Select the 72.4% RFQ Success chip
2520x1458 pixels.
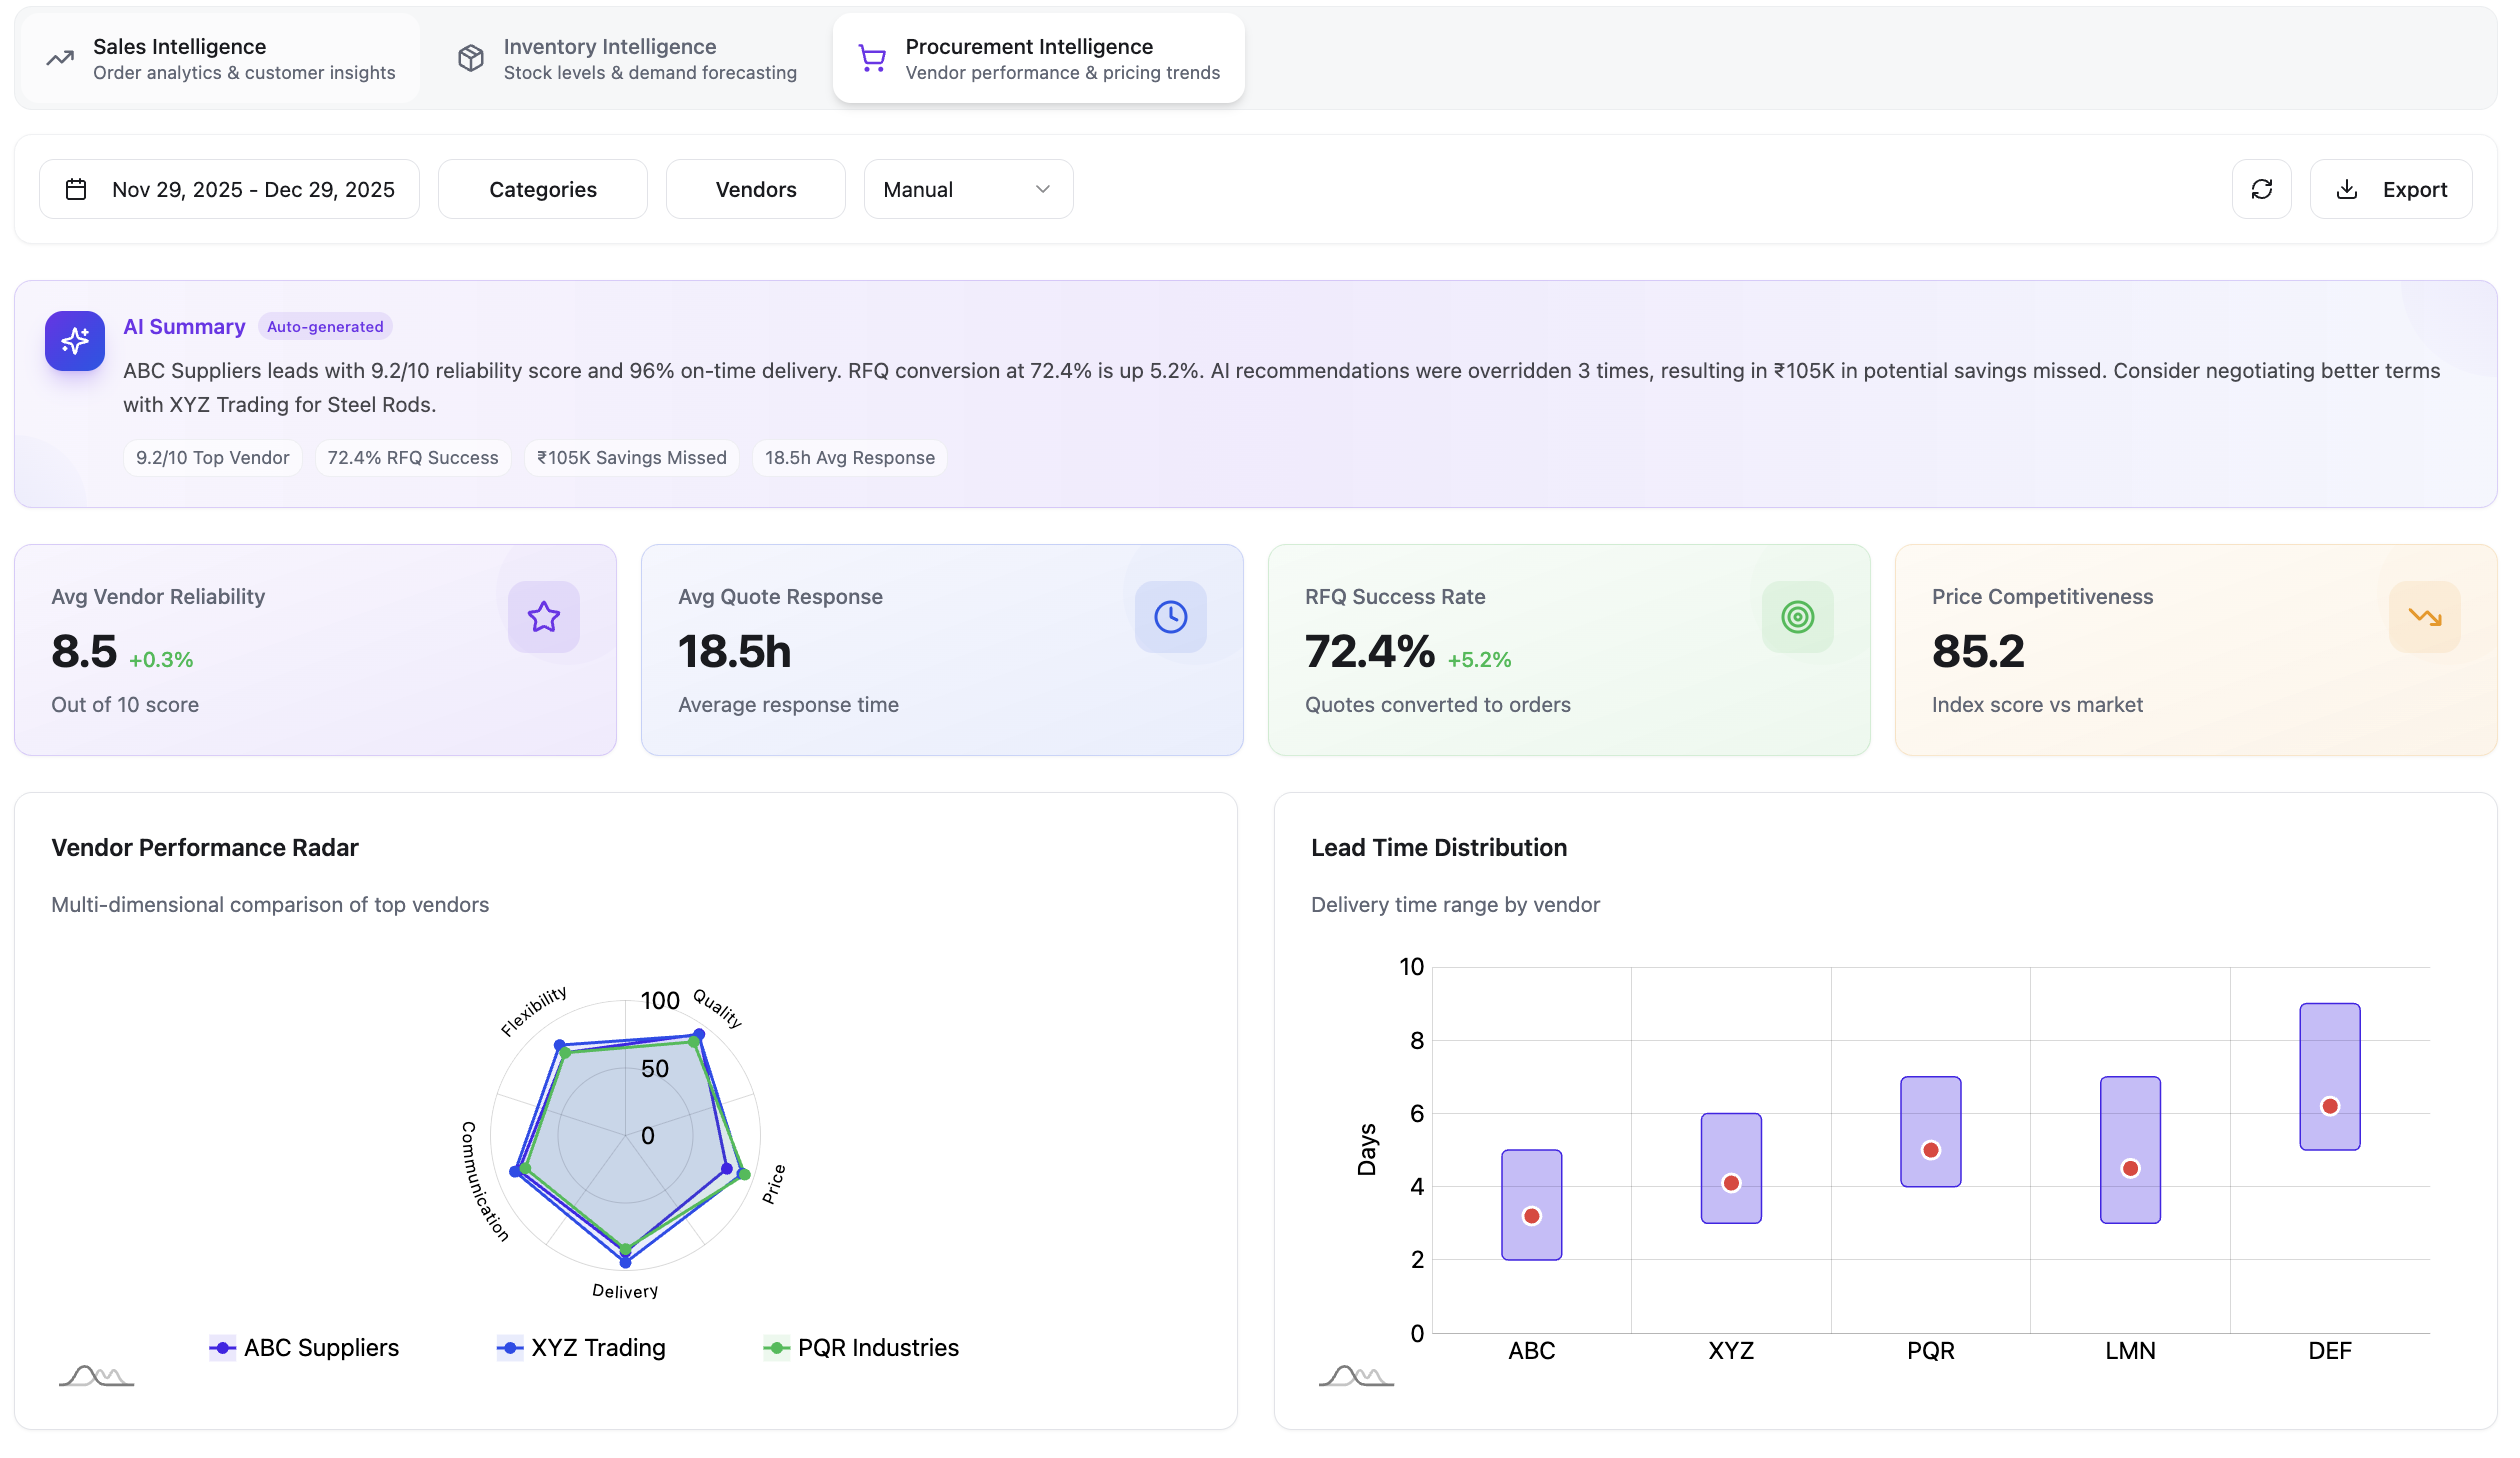click(413, 458)
